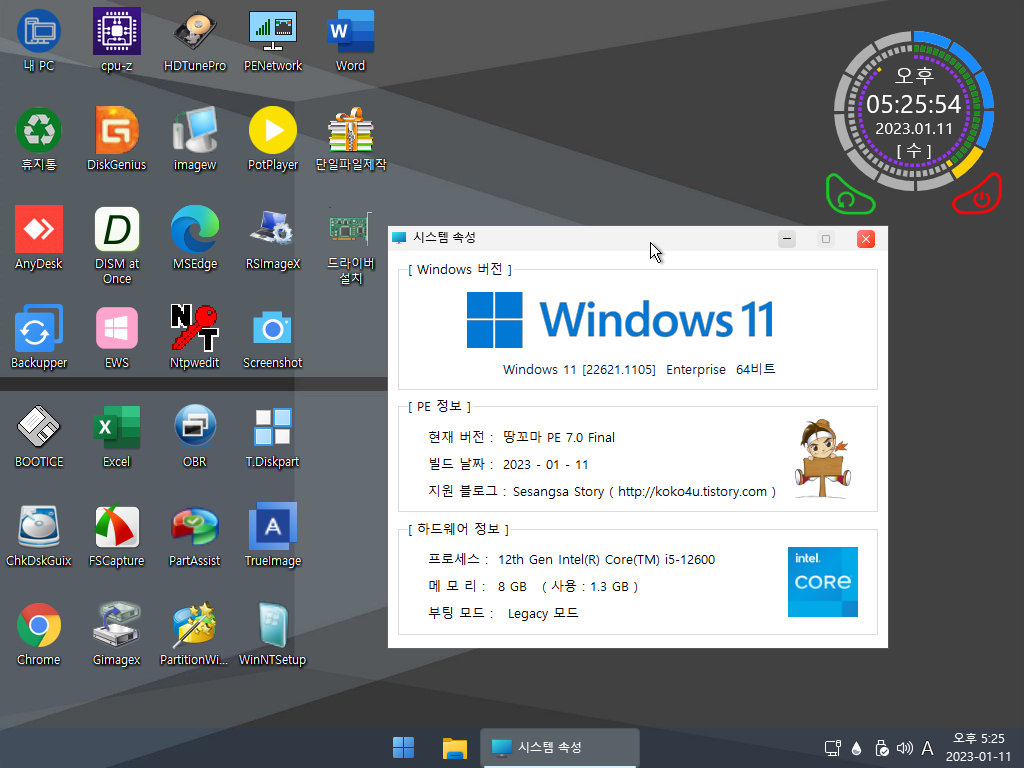Open DISM at Once icon

coord(117,245)
